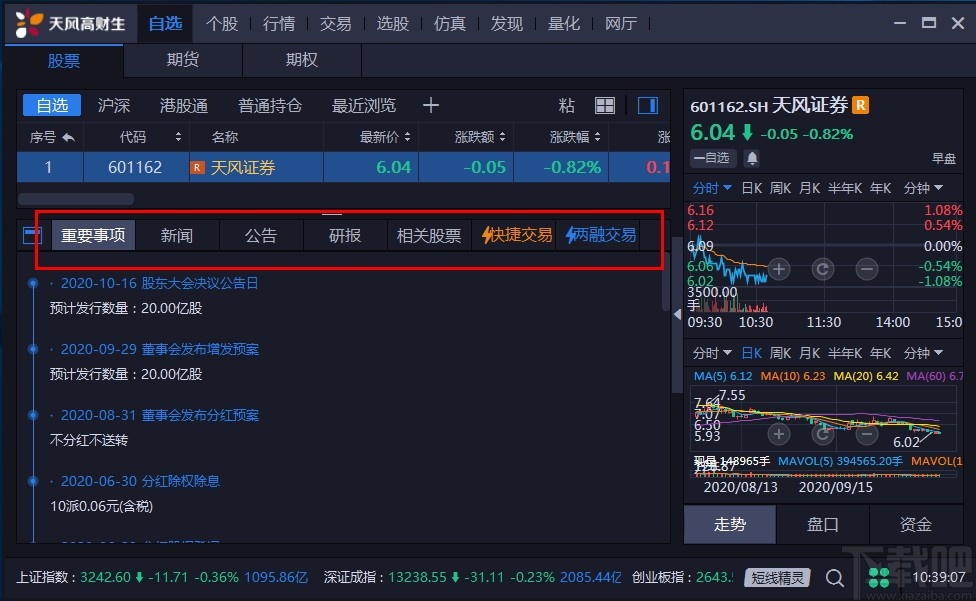
Task: Toggle the split panel layout icon
Action: click(647, 105)
